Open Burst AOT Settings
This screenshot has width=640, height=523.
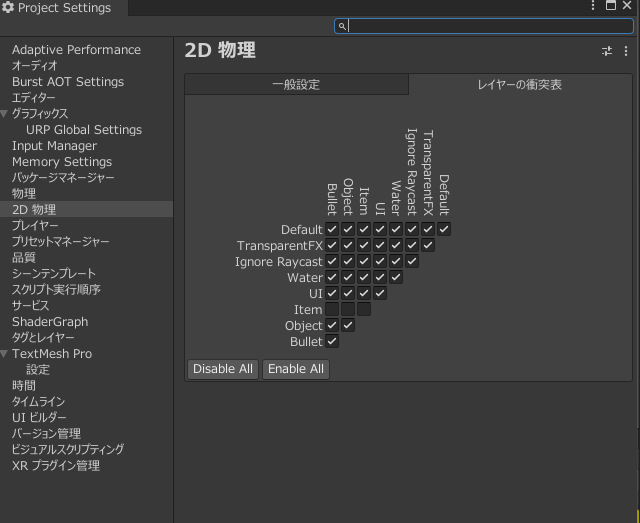pyautogui.click(x=68, y=82)
